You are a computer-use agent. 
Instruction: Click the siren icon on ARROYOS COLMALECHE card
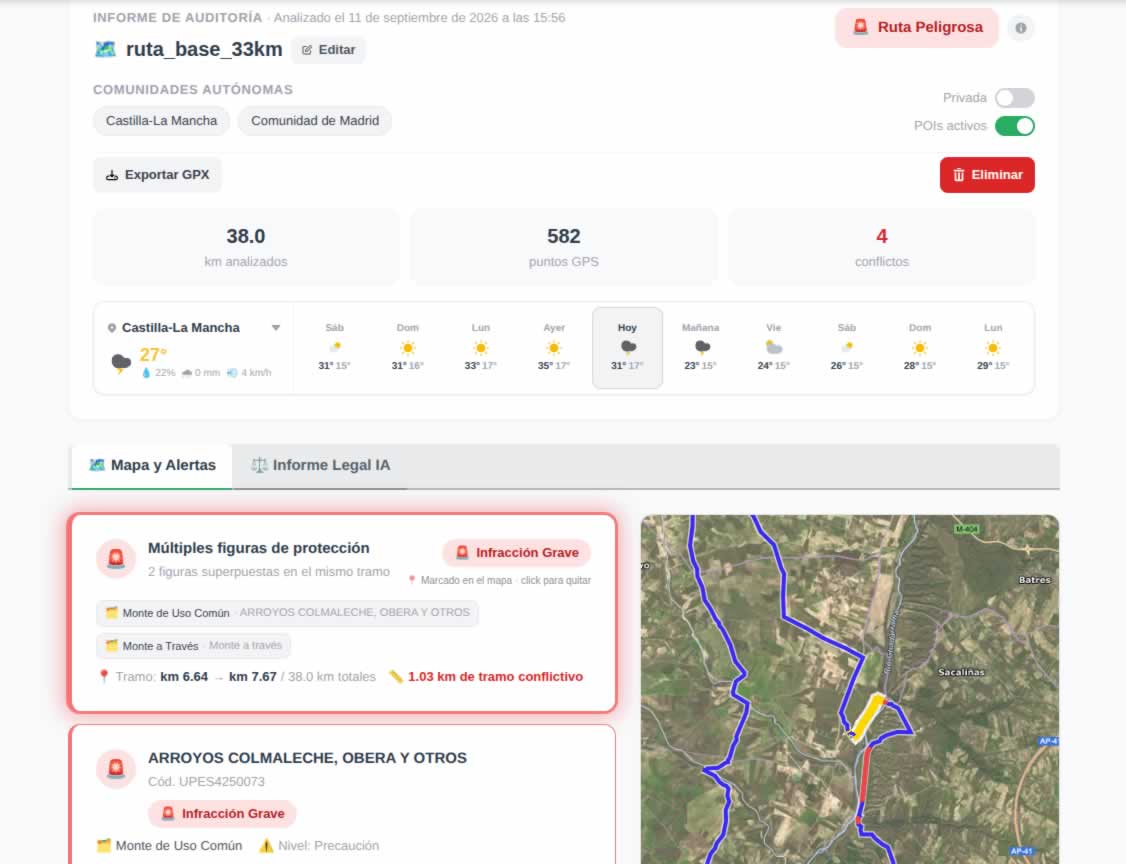(116, 769)
